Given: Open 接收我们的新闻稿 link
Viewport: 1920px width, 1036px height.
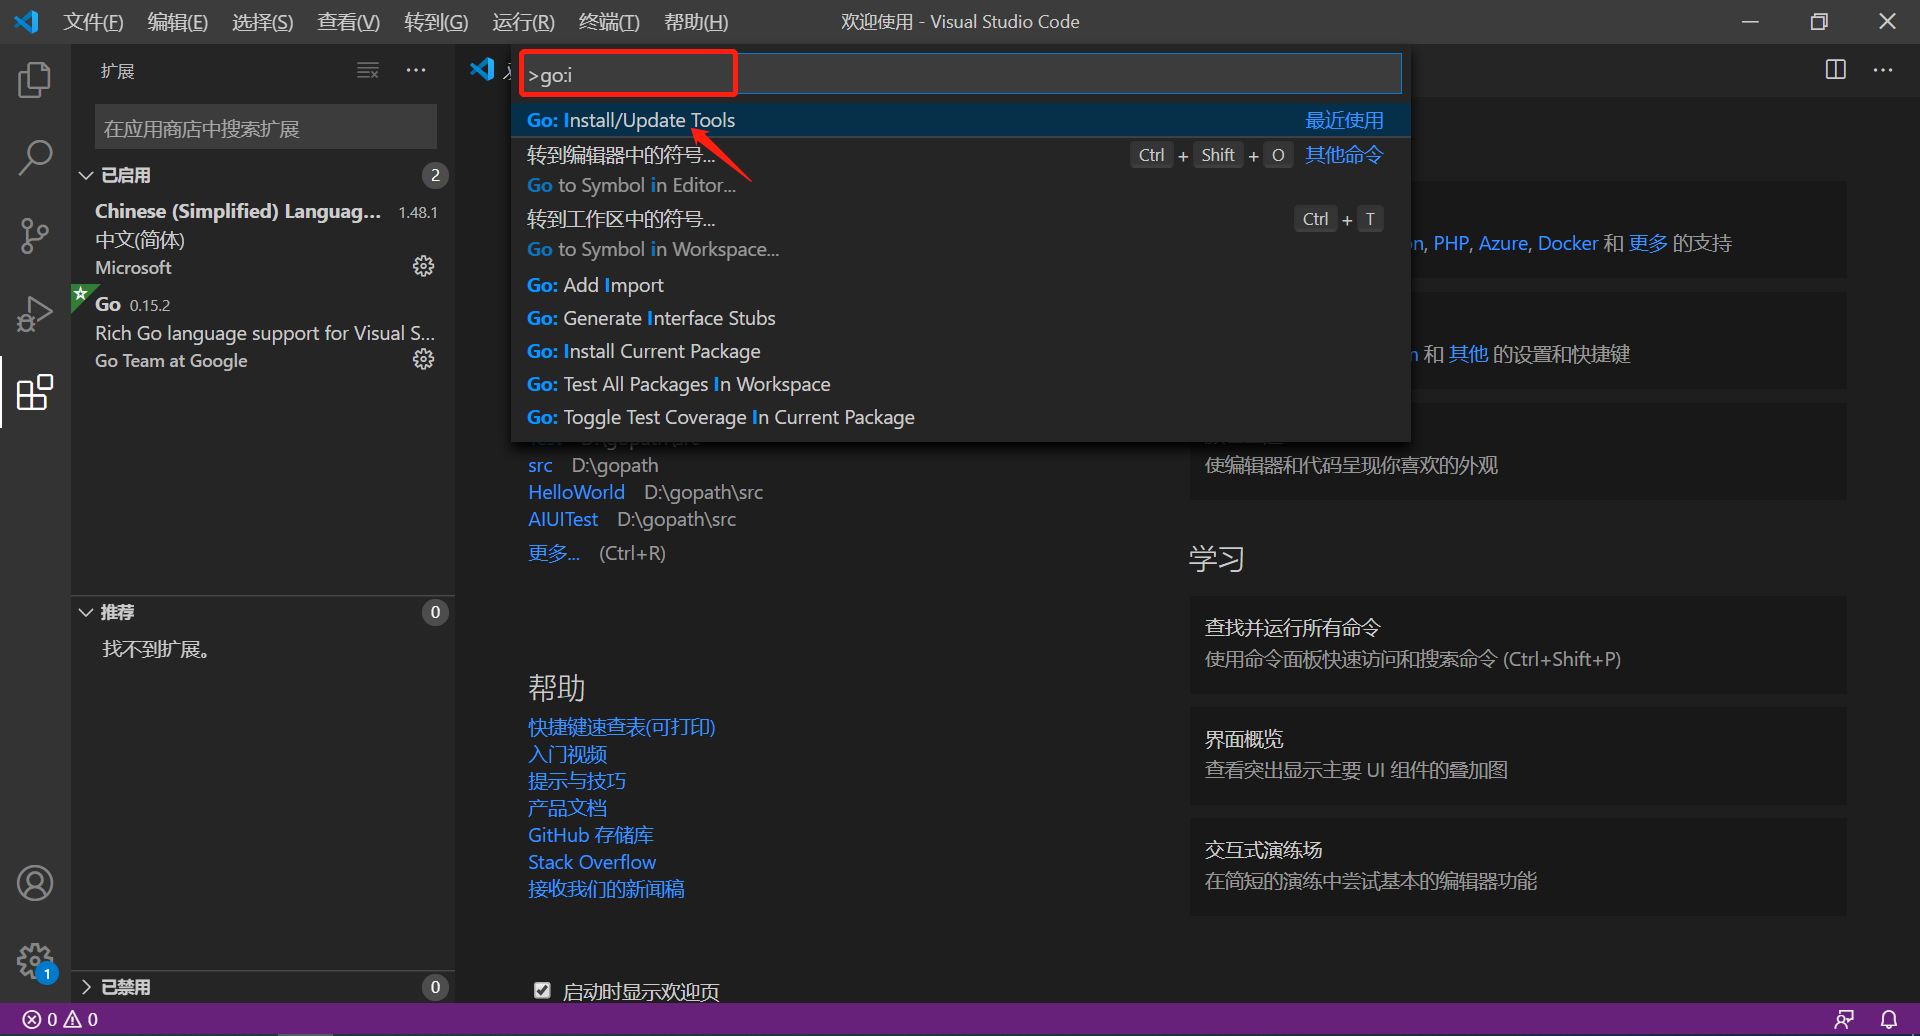Looking at the screenshot, I should (x=606, y=889).
